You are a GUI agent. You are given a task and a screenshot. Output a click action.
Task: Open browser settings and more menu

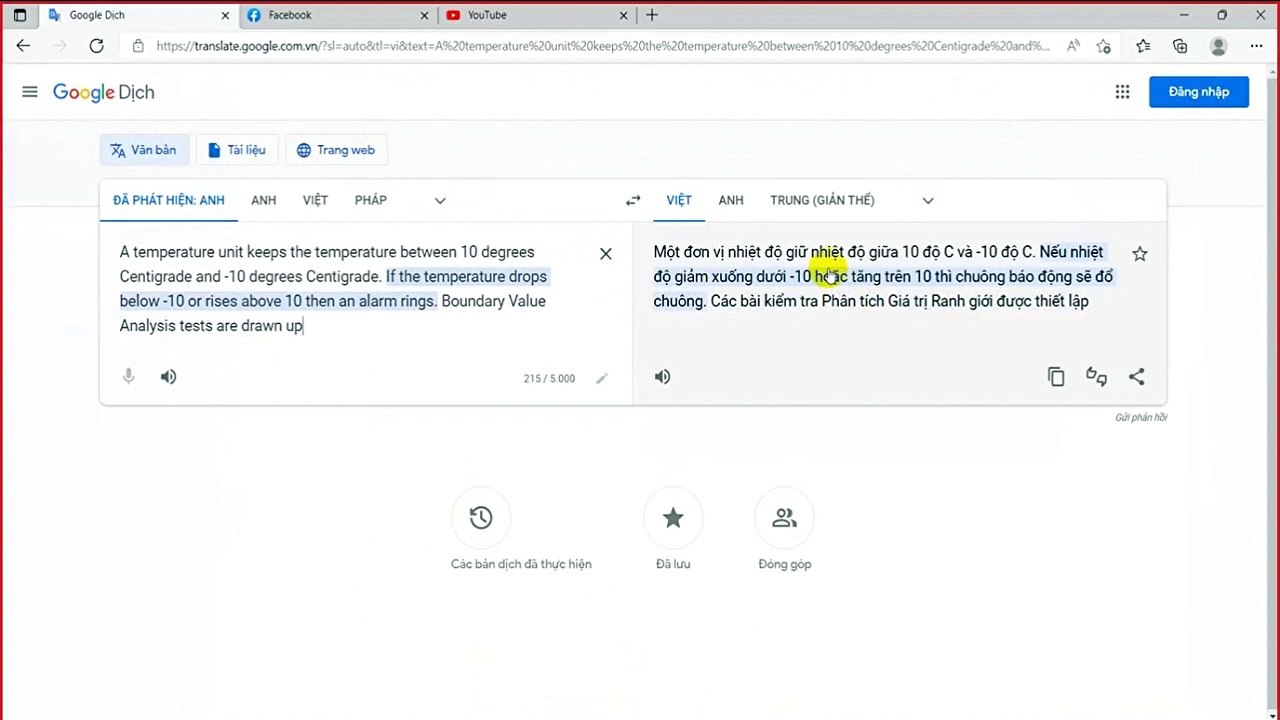(1256, 46)
